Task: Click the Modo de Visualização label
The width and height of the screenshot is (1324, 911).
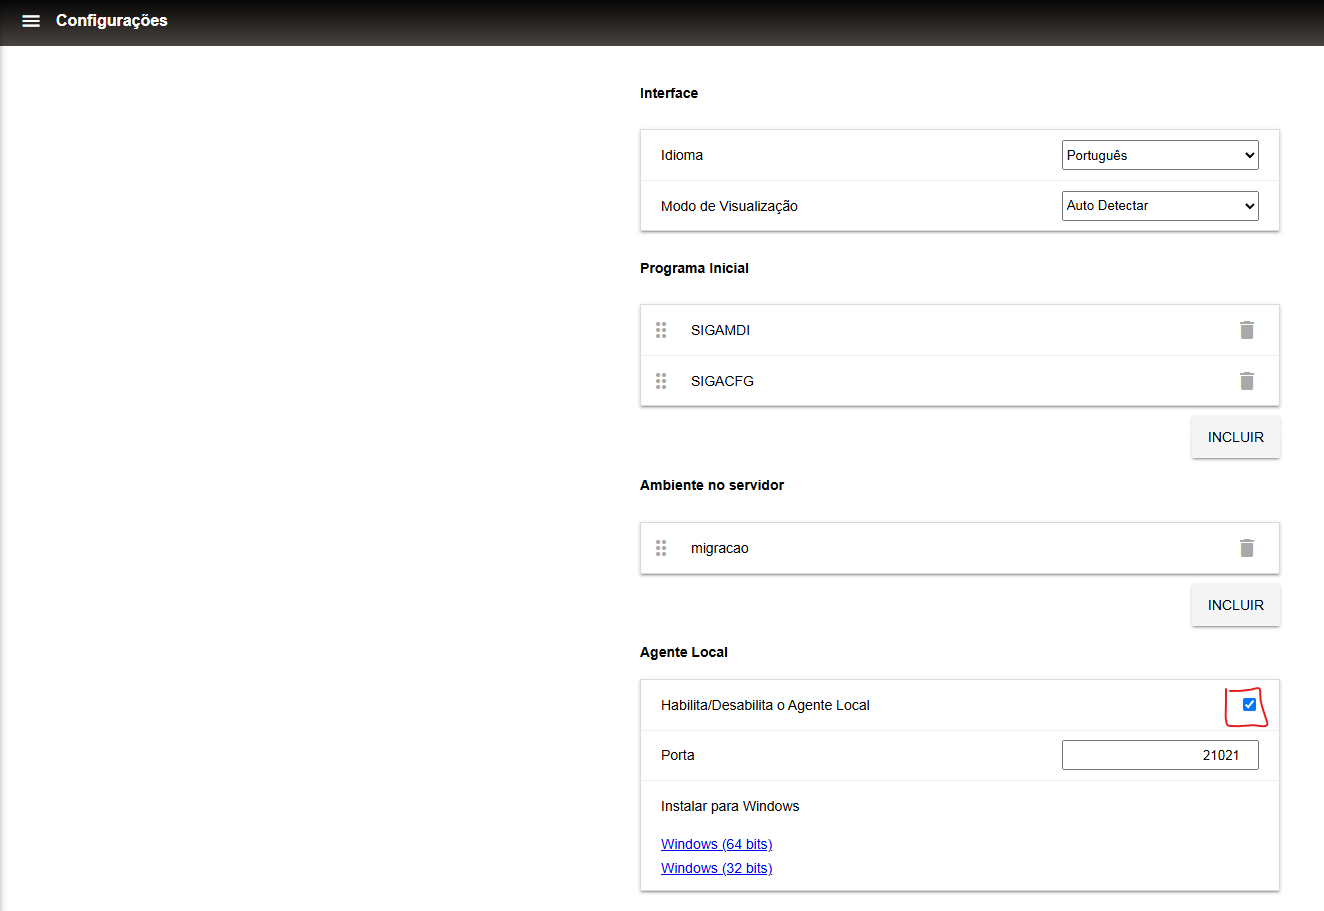Action: (729, 206)
